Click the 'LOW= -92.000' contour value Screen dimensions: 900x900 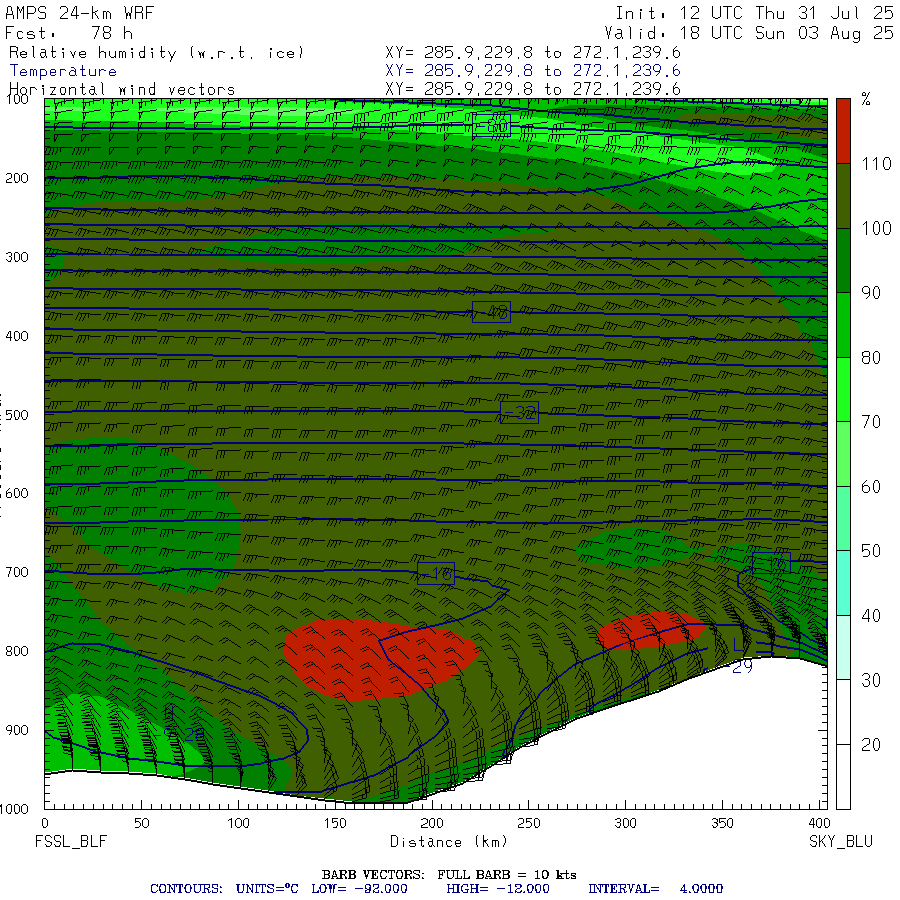point(359,889)
